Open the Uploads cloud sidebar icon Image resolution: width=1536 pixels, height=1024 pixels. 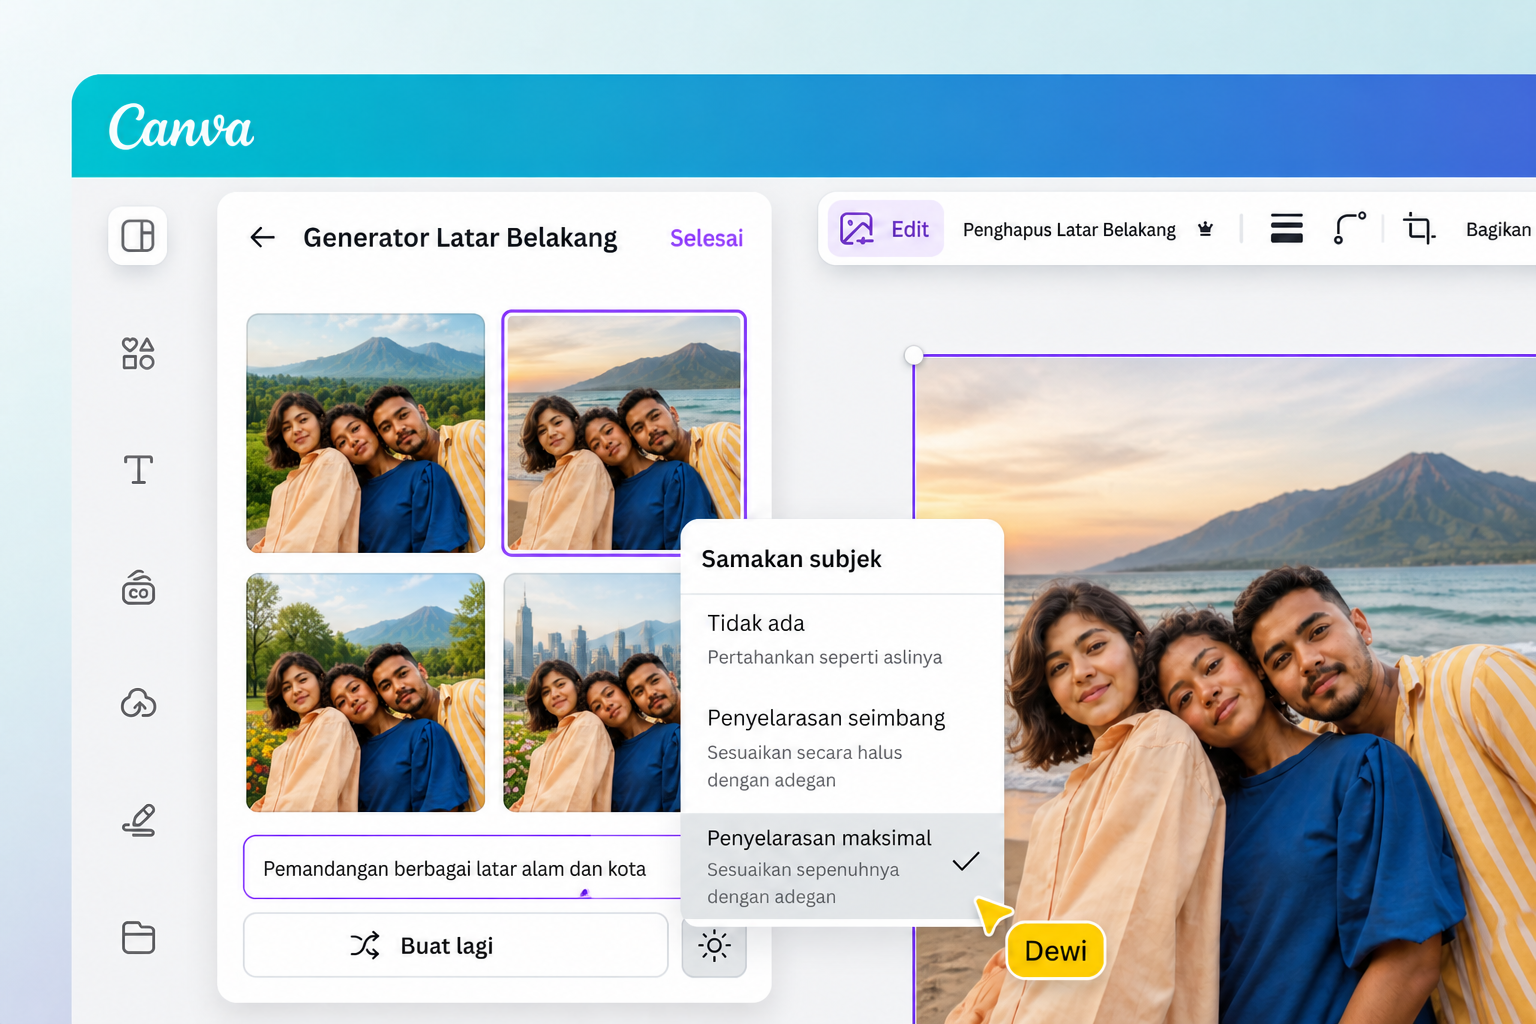coord(138,703)
